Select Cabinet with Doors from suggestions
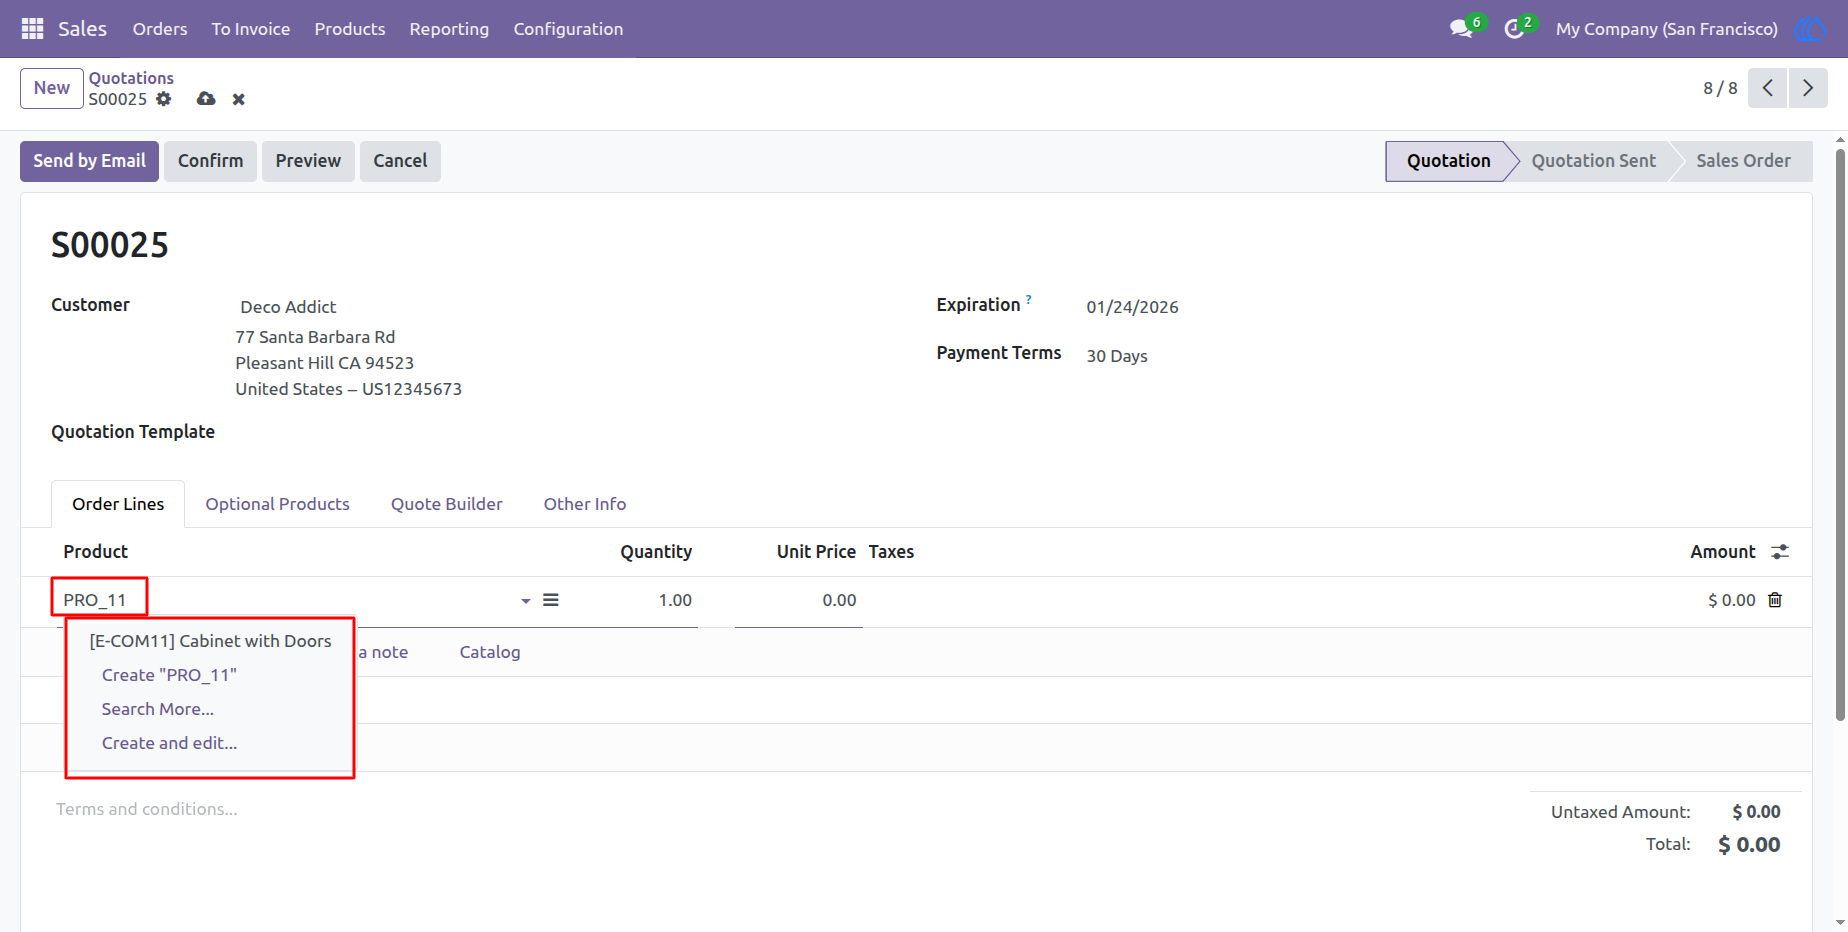Image resolution: width=1848 pixels, height=932 pixels. [x=210, y=641]
